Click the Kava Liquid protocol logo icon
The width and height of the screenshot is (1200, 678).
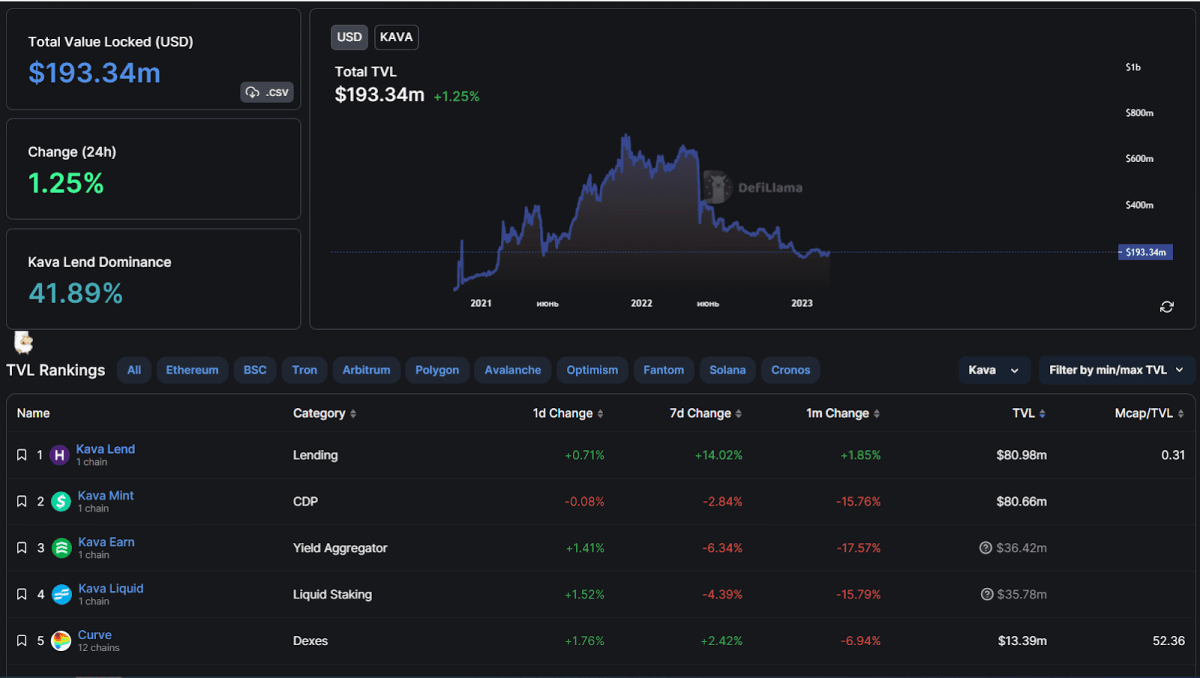[61, 594]
